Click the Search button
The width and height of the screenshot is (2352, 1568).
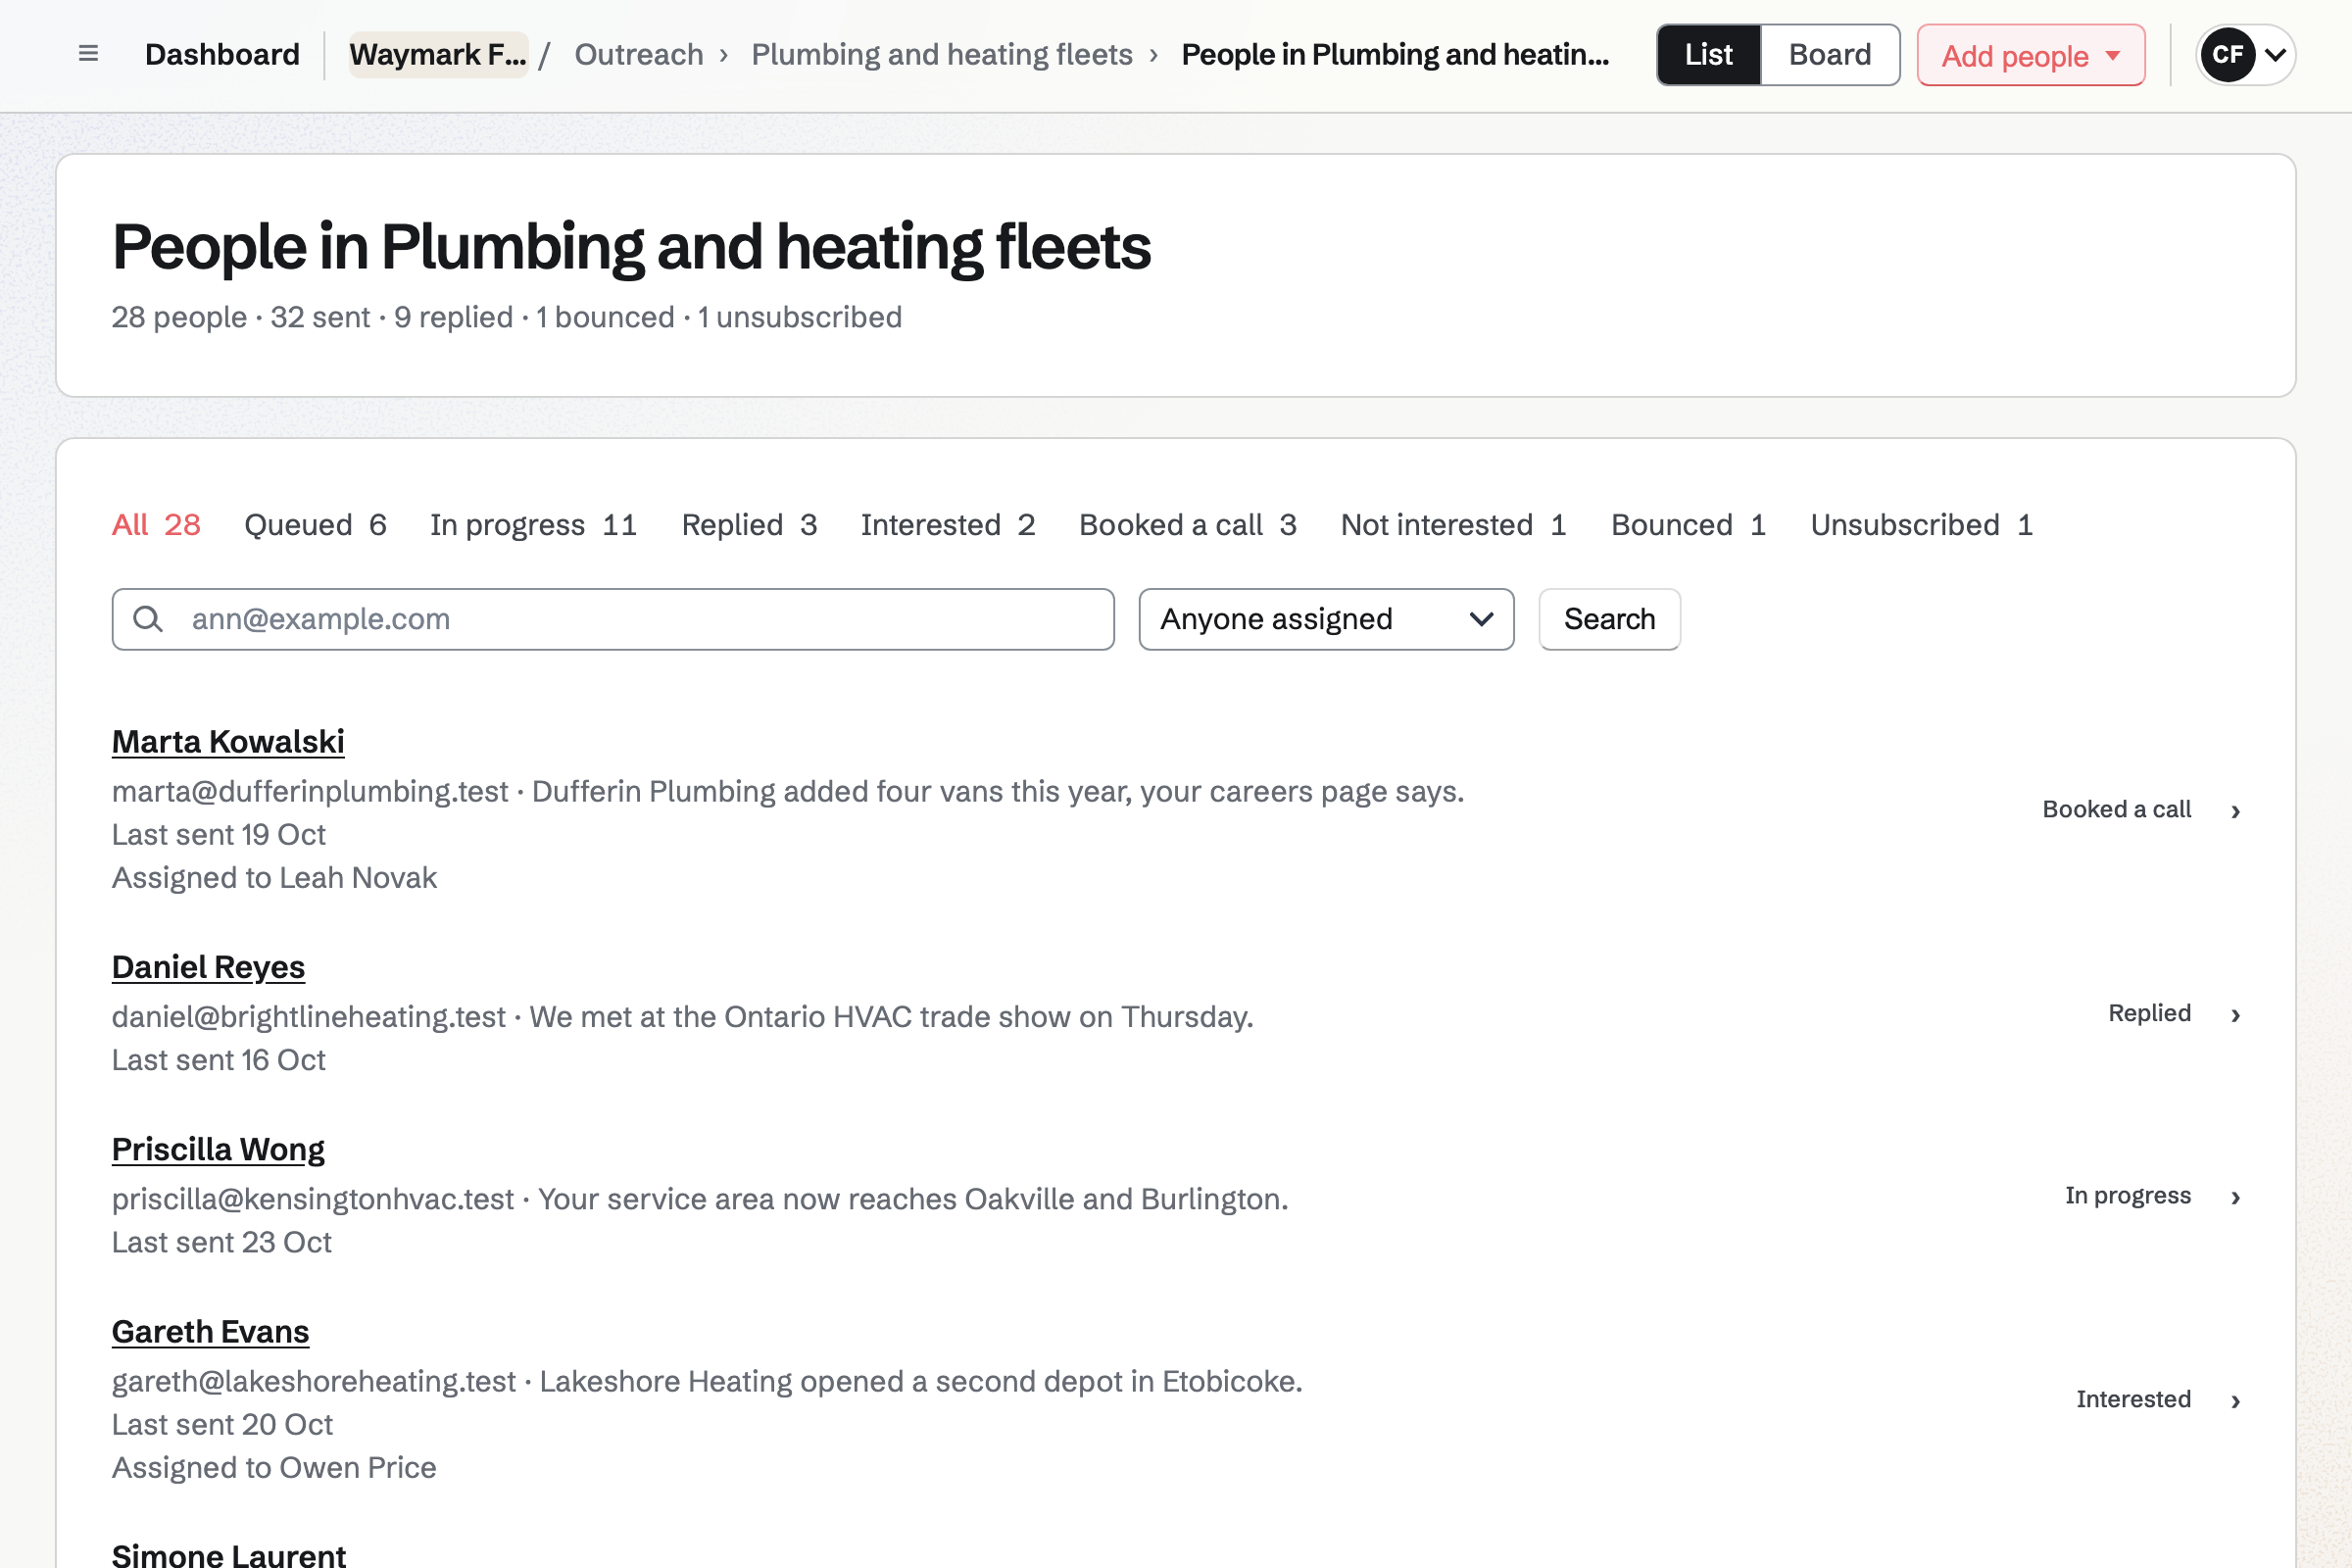(x=1609, y=619)
